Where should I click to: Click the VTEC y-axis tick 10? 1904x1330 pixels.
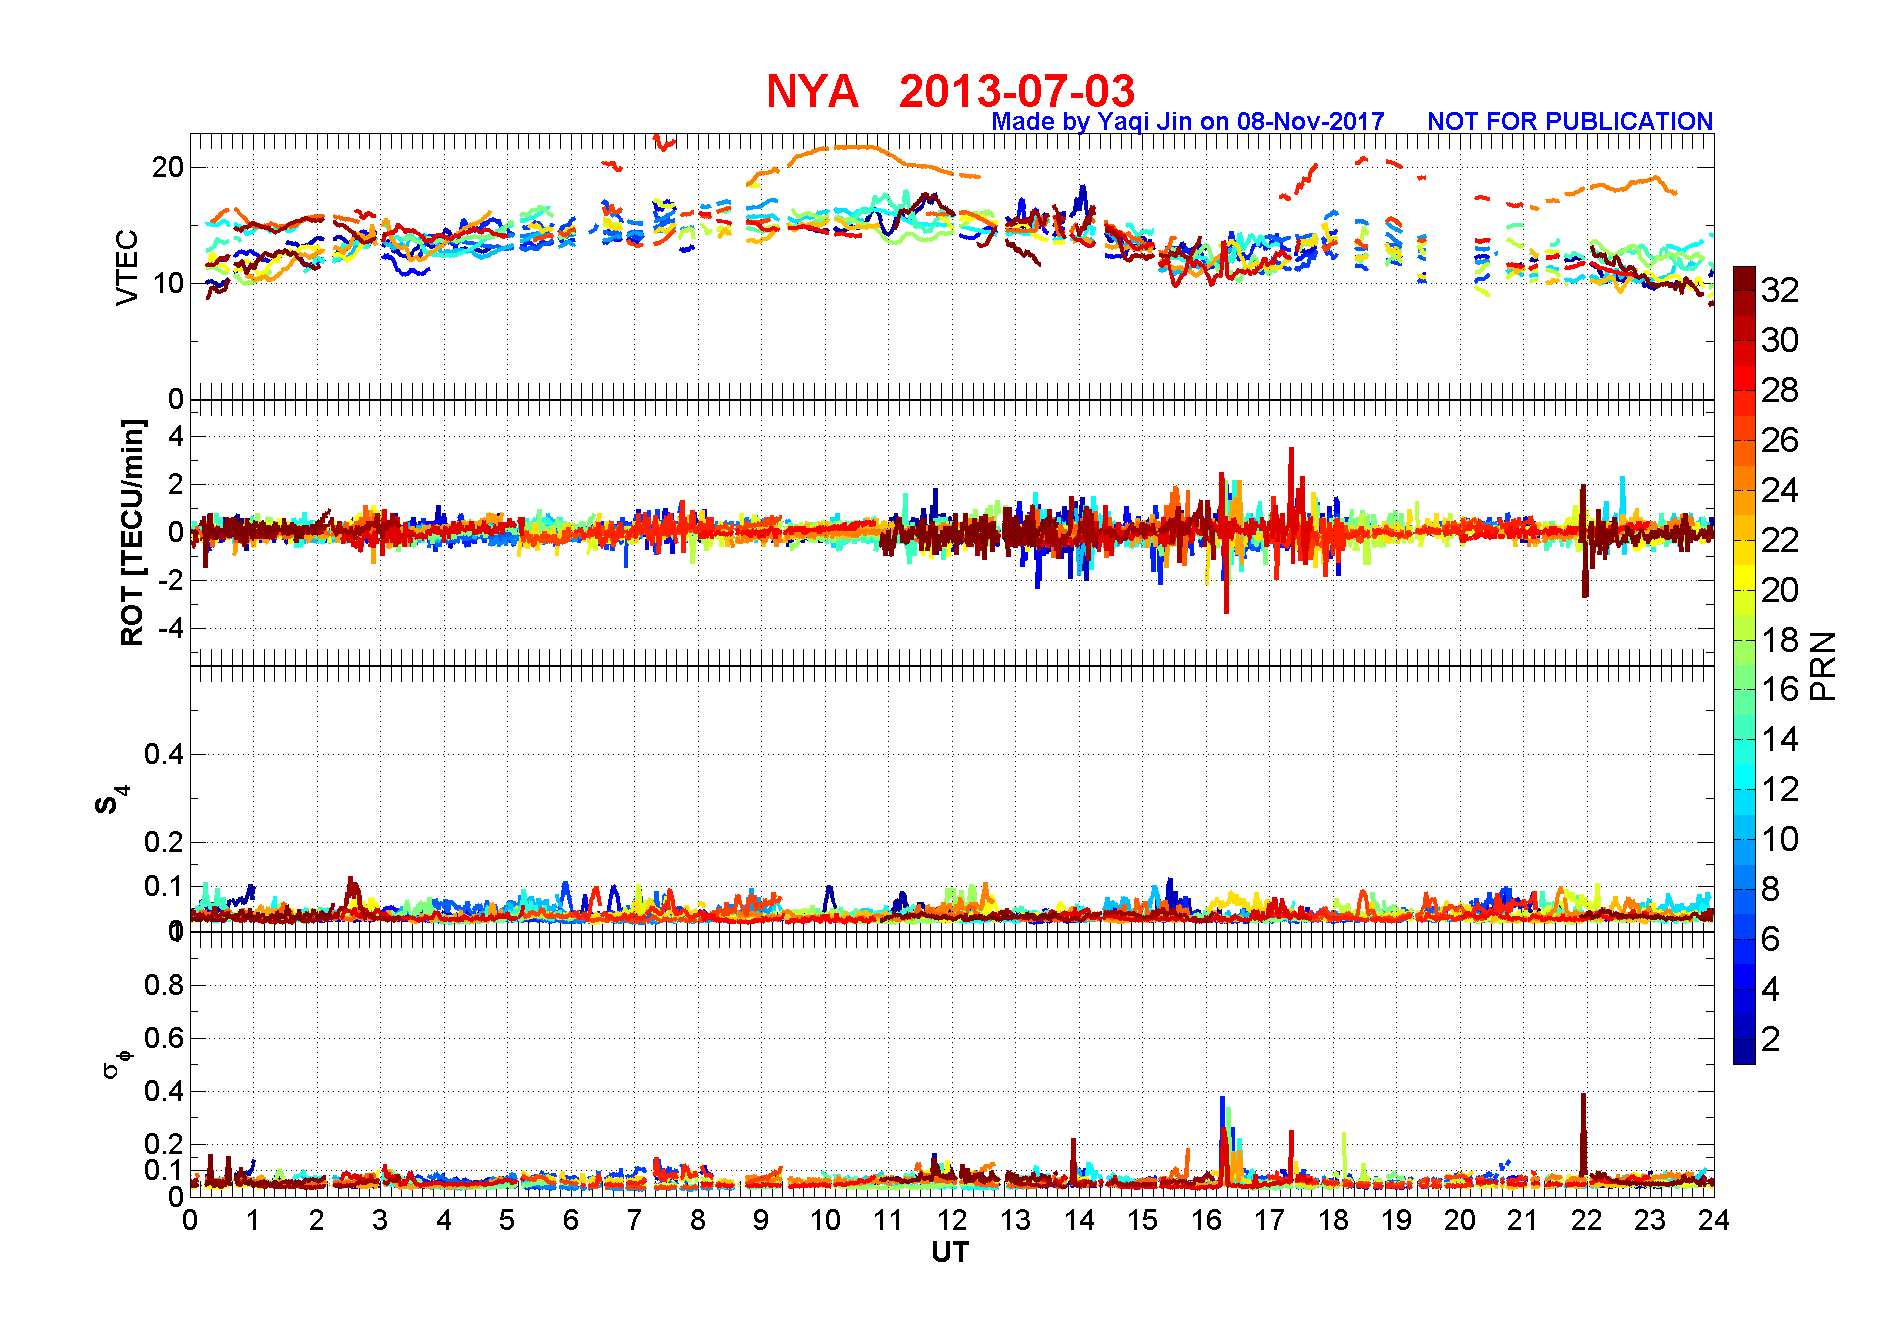click(x=168, y=283)
